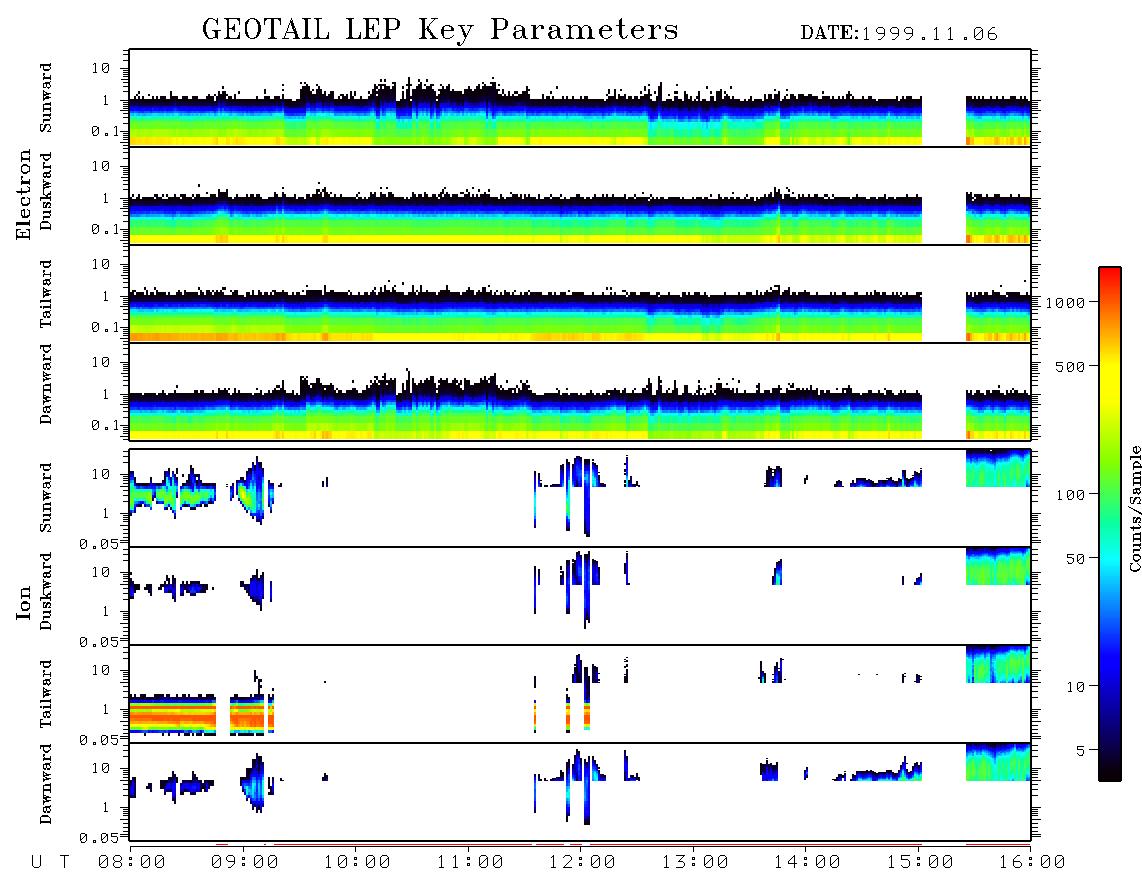Click the Electron "Dawnward" panel label
The image size is (1142, 880).
[x=46, y=384]
